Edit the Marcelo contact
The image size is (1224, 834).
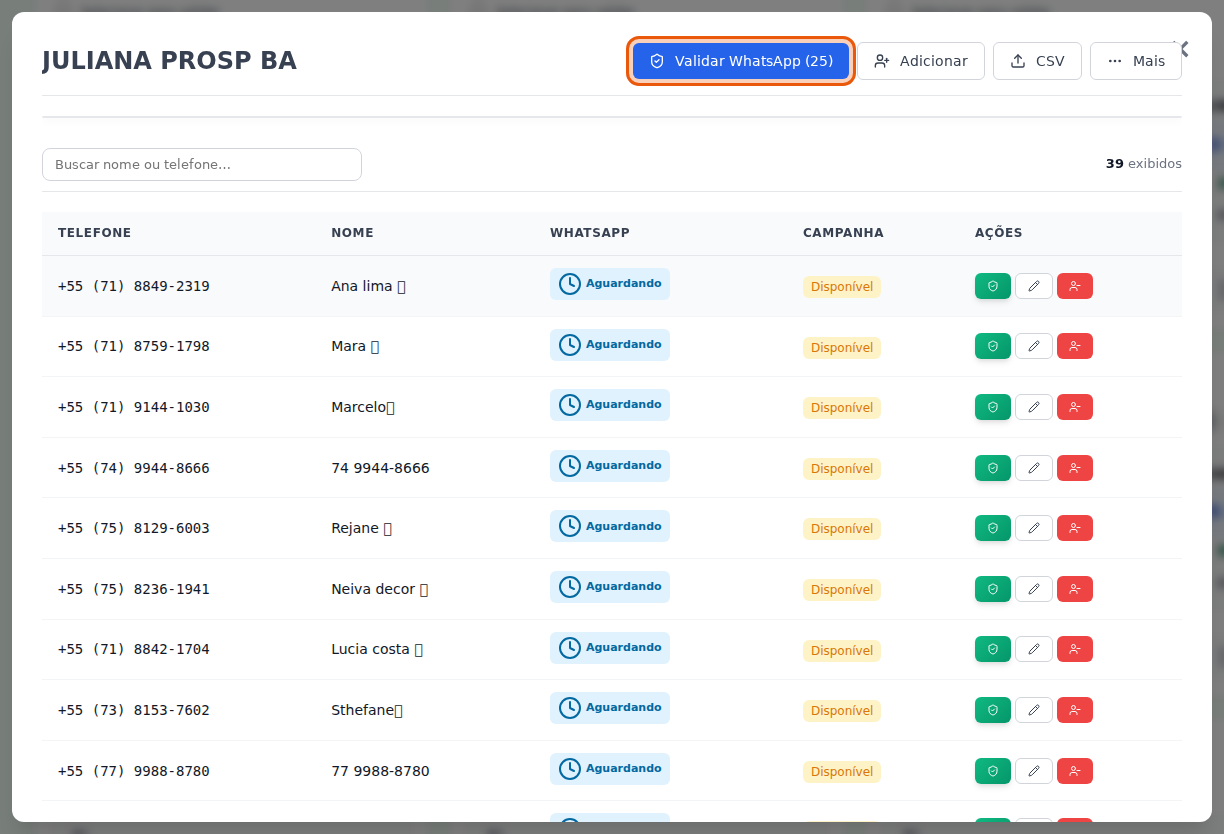click(1034, 407)
